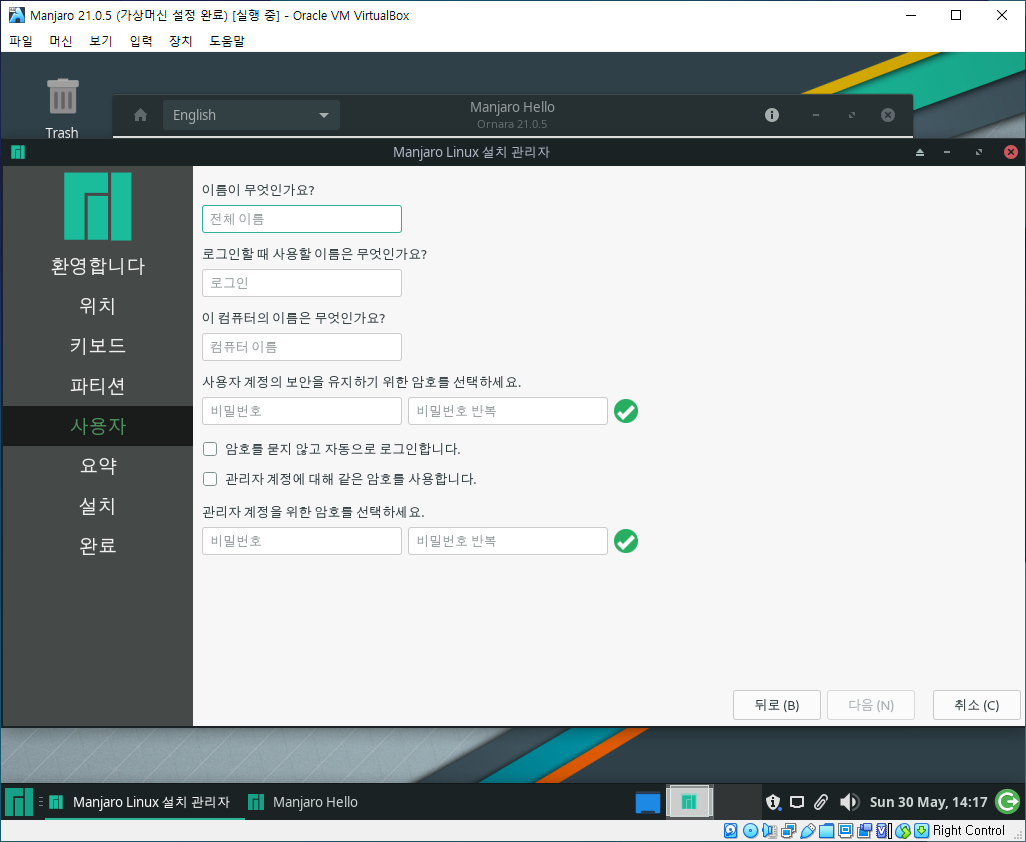
Task: Click the VirtualBox CPU virtualization status icon
Action: click(883, 831)
